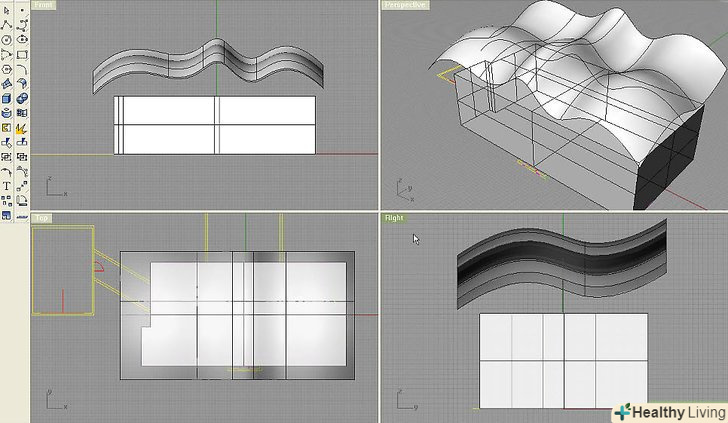
Task: Activate the Rectangle tool
Action: tap(21, 55)
